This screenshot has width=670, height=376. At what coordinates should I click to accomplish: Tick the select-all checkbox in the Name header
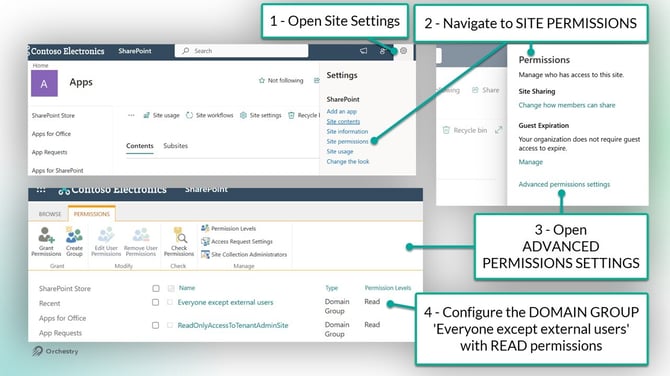pos(156,288)
